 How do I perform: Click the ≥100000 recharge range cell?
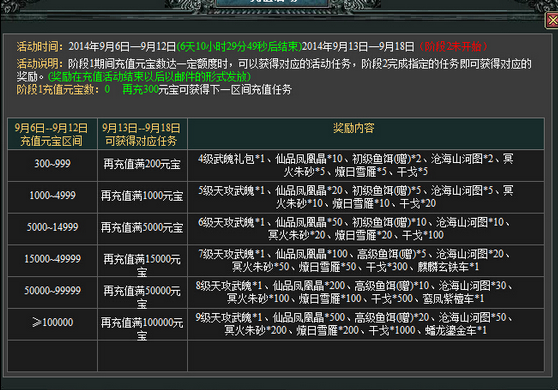click(x=52, y=323)
